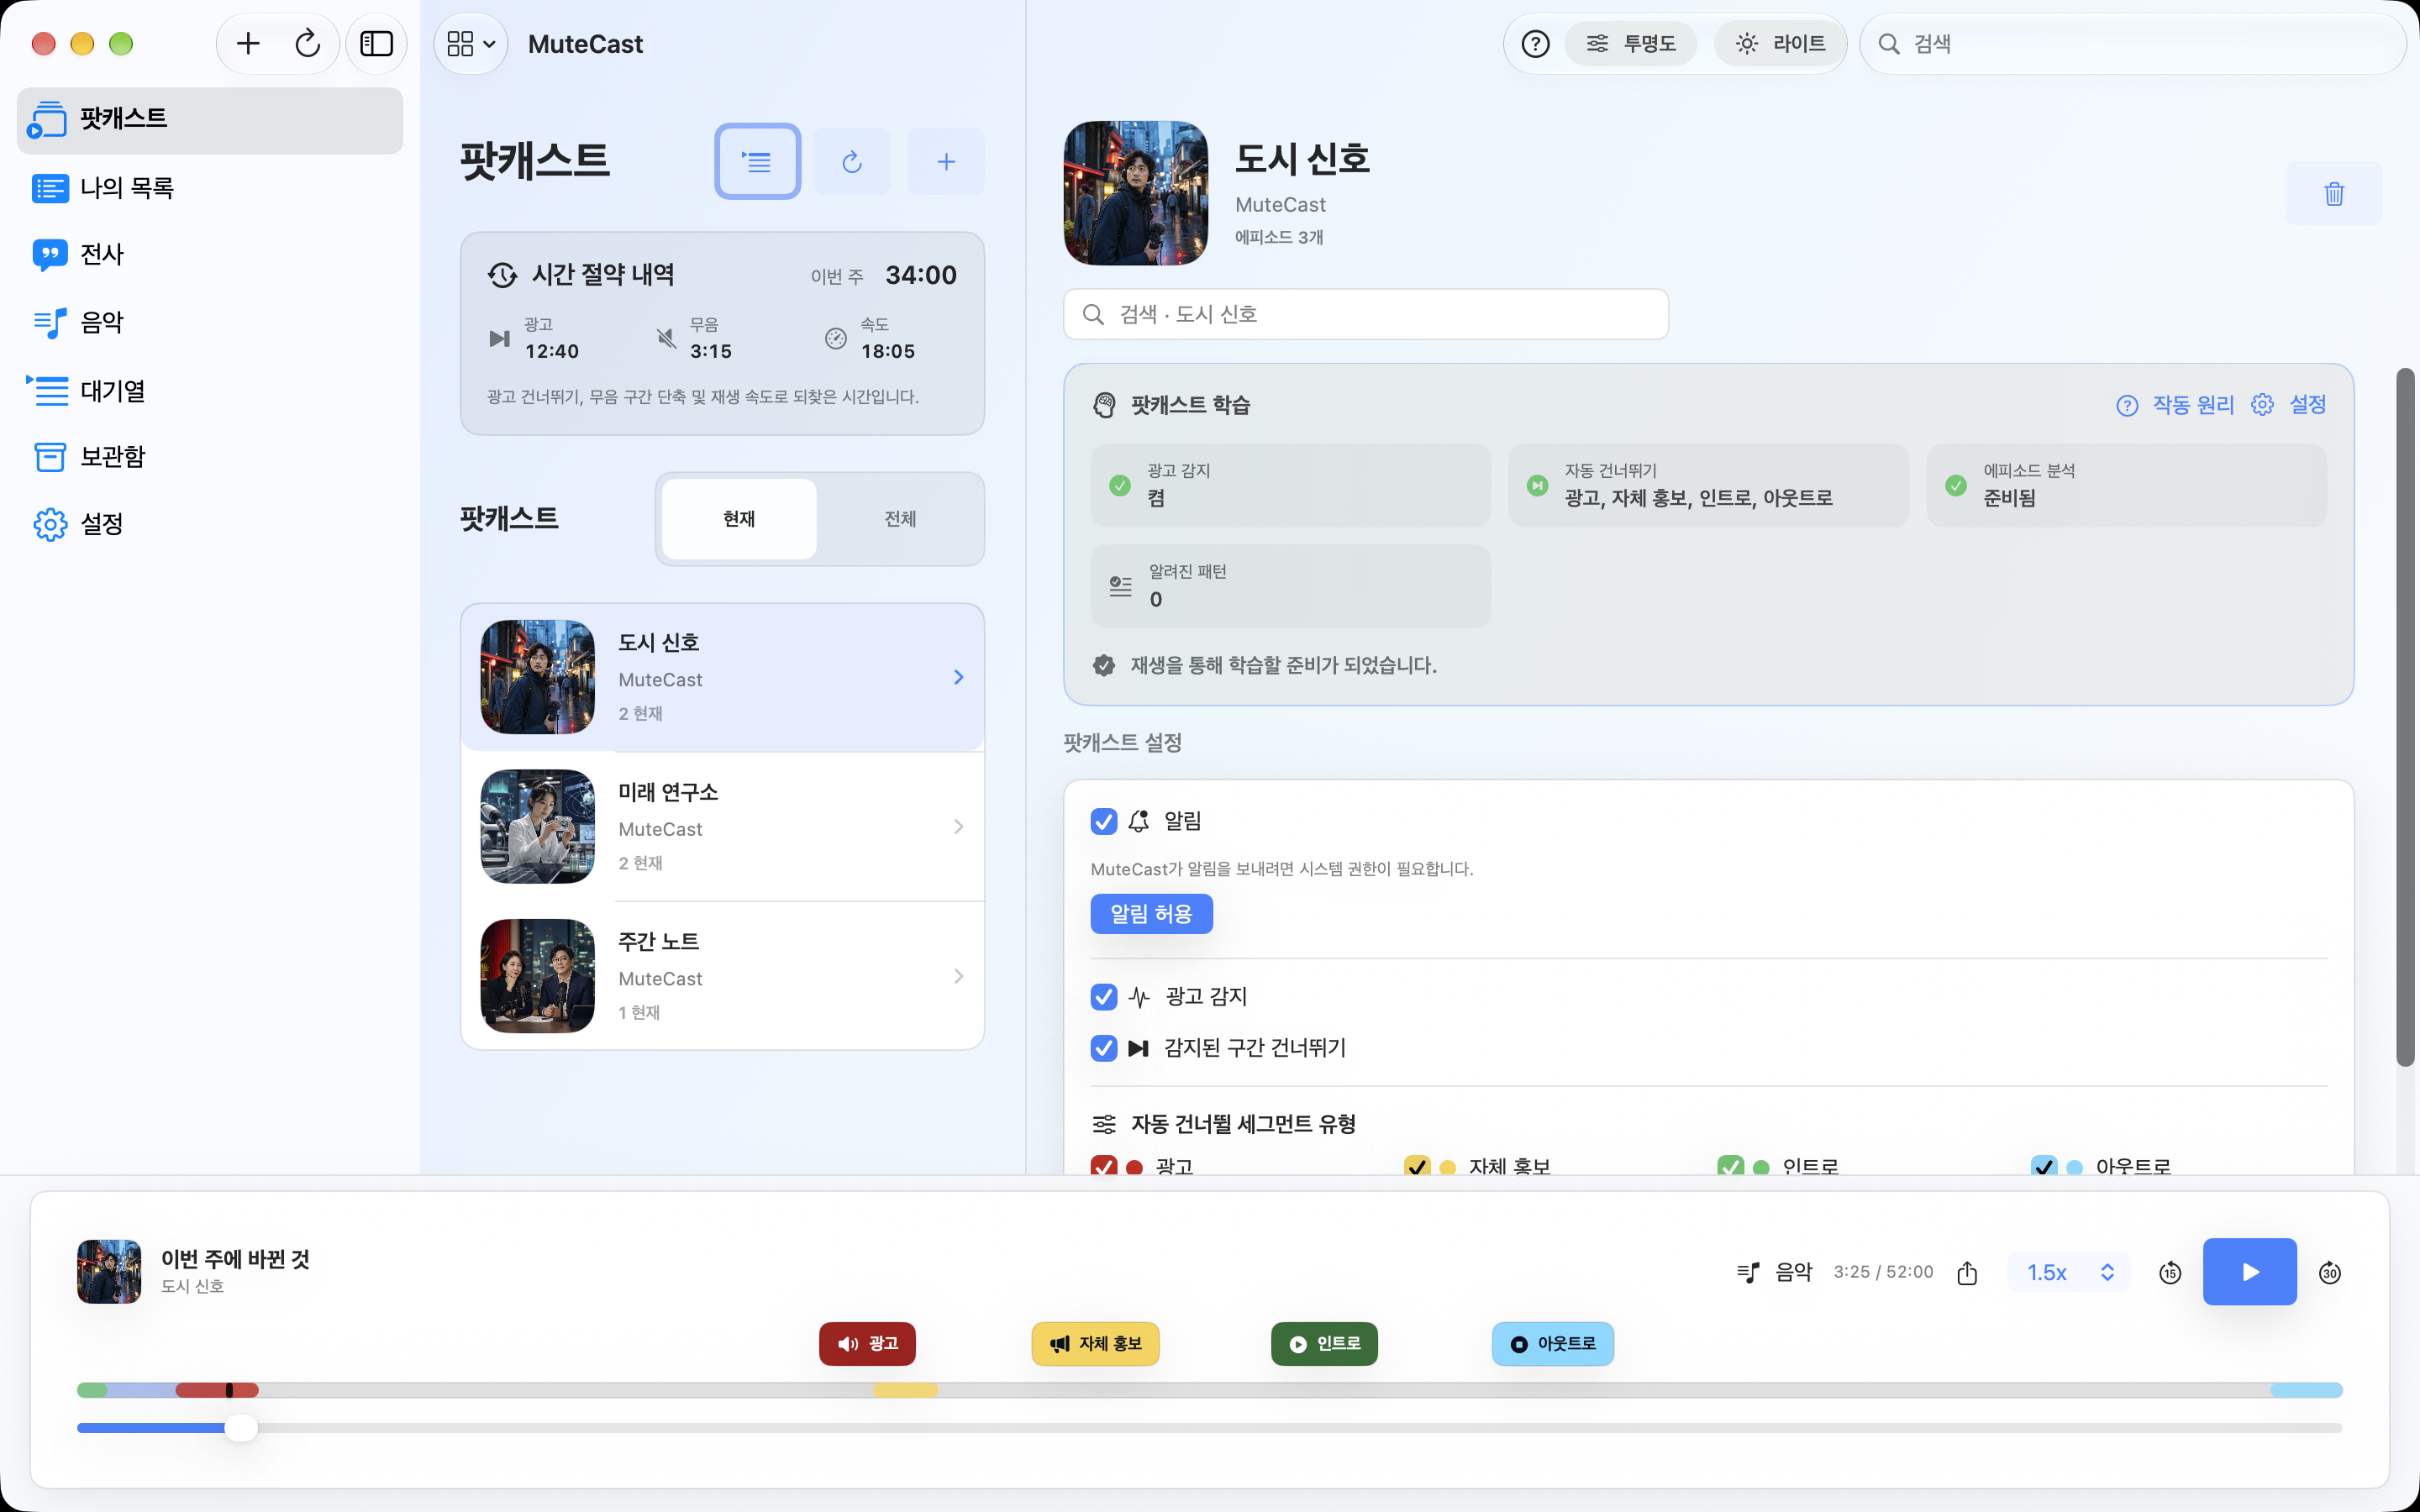Expand the 주간 노트 podcast row chevron
Image resolution: width=2420 pixels, height=1512 pixels.
click(x=958, y=976)
